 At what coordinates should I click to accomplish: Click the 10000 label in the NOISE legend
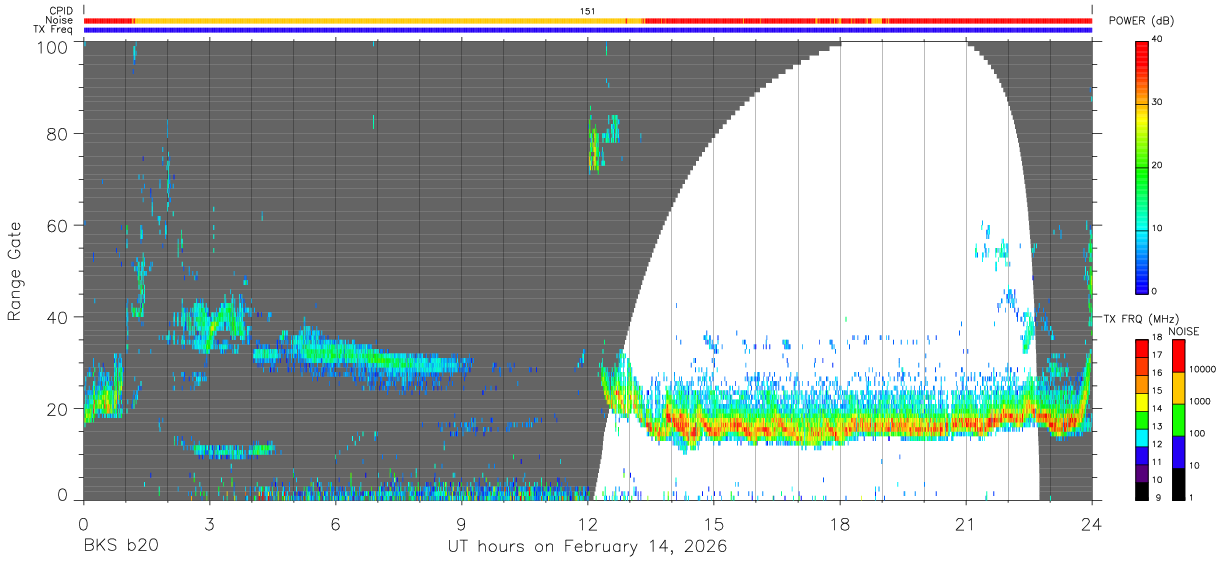[1203, 370]
